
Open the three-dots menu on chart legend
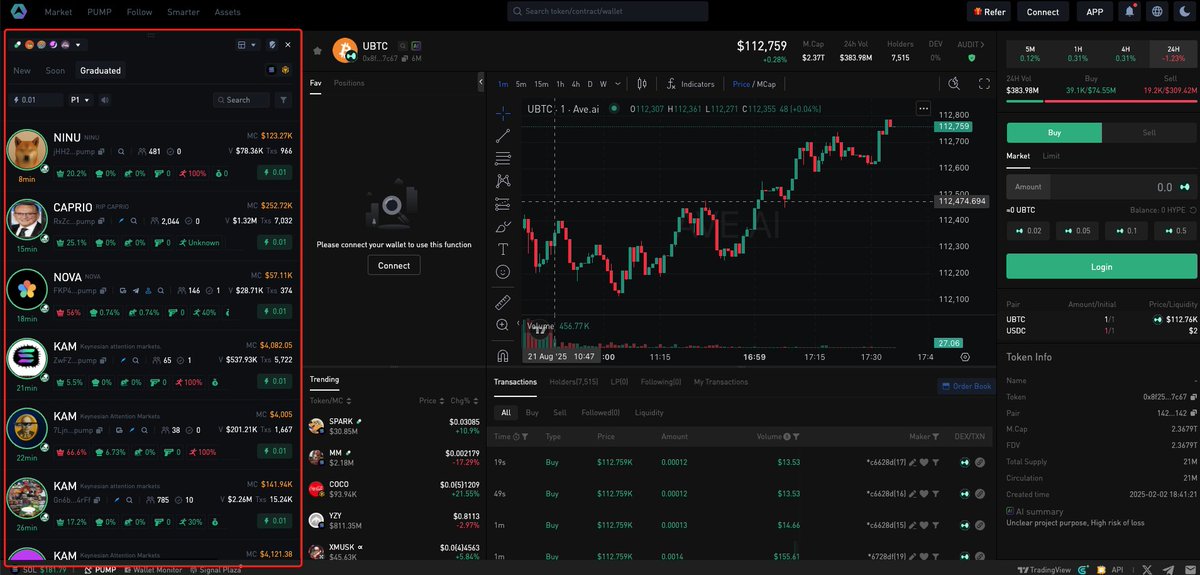pos(923,108)
